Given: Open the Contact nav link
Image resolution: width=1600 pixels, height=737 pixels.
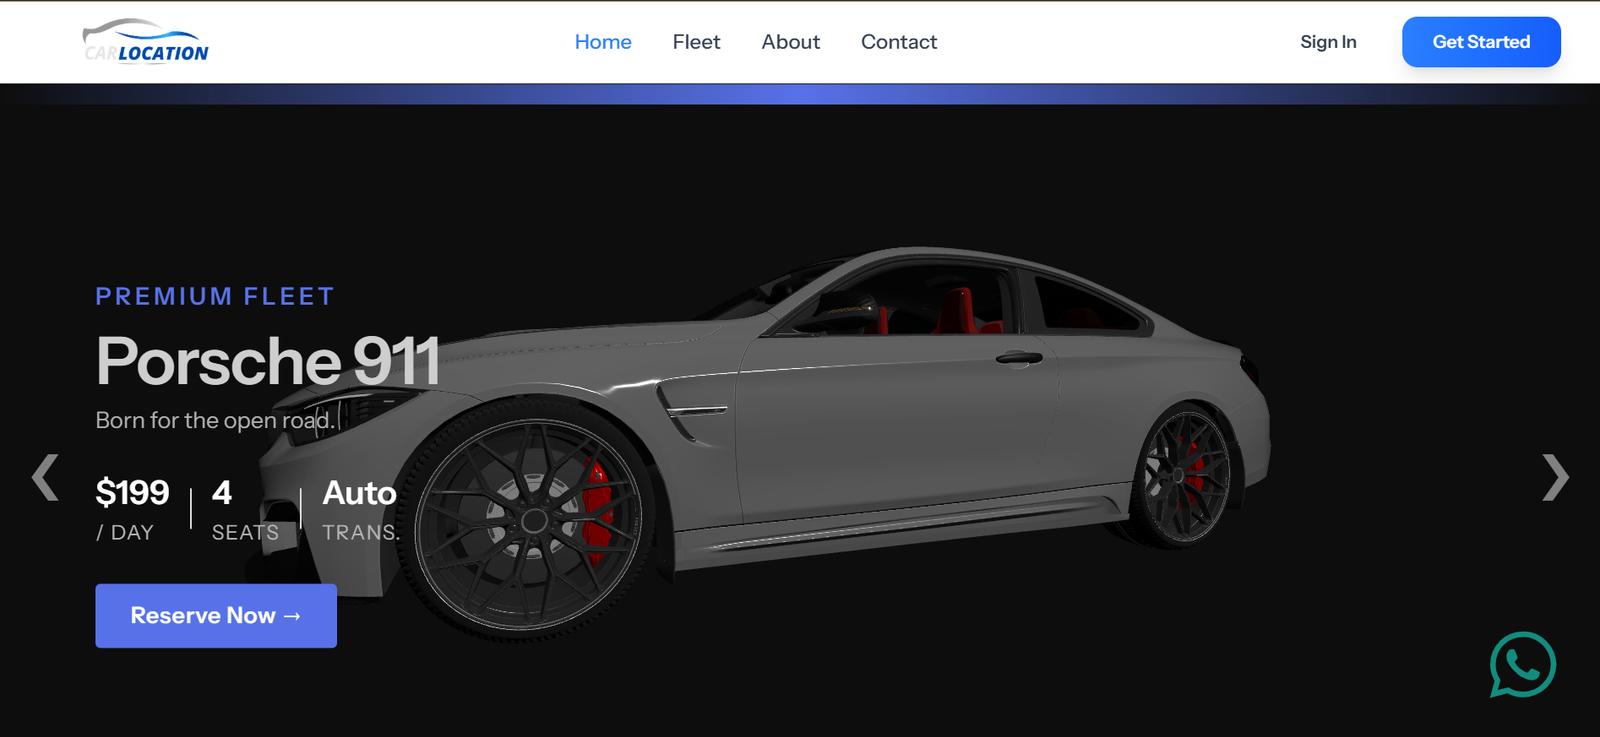Looking at the screenshot, I should pos(899,42).
